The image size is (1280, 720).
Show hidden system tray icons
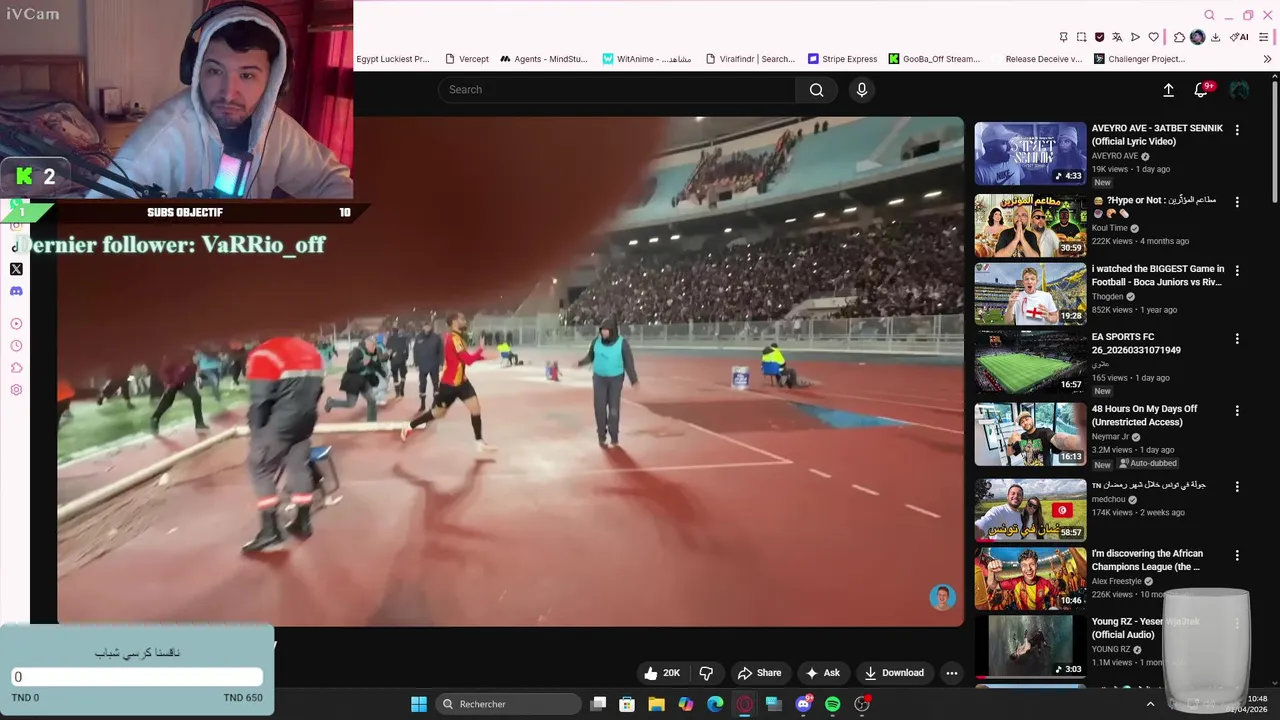point(1150,704)
